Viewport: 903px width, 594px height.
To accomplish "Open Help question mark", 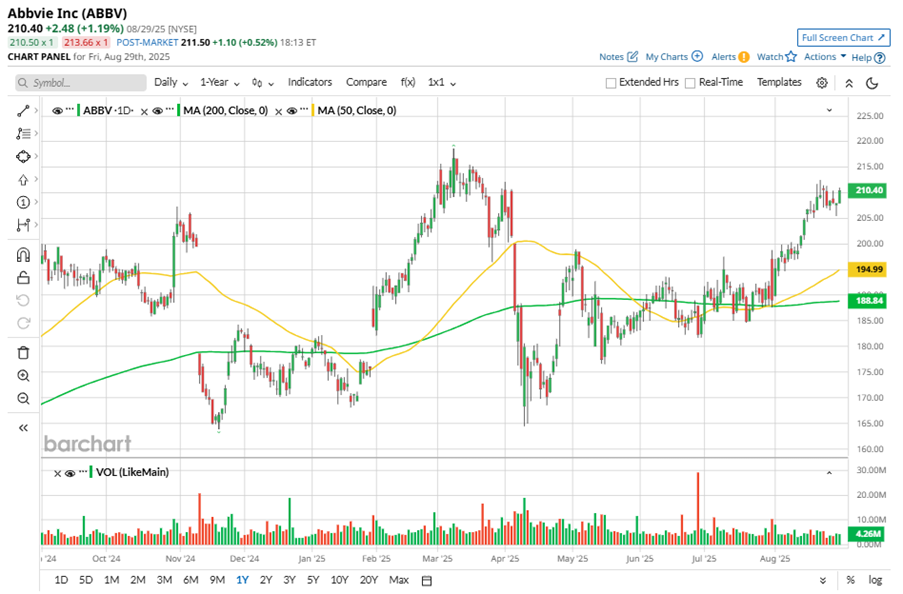I will [879, 58].
